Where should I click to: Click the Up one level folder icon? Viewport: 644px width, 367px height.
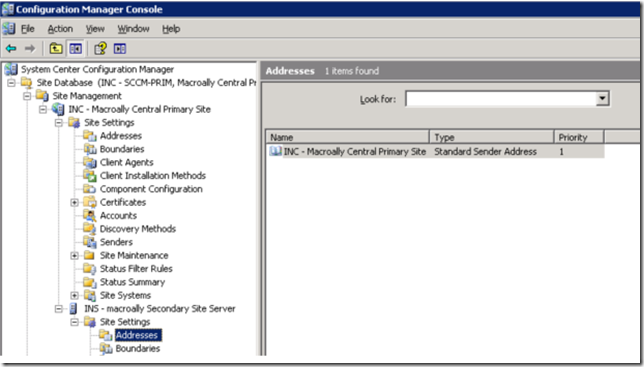click(x=56, y=49)
